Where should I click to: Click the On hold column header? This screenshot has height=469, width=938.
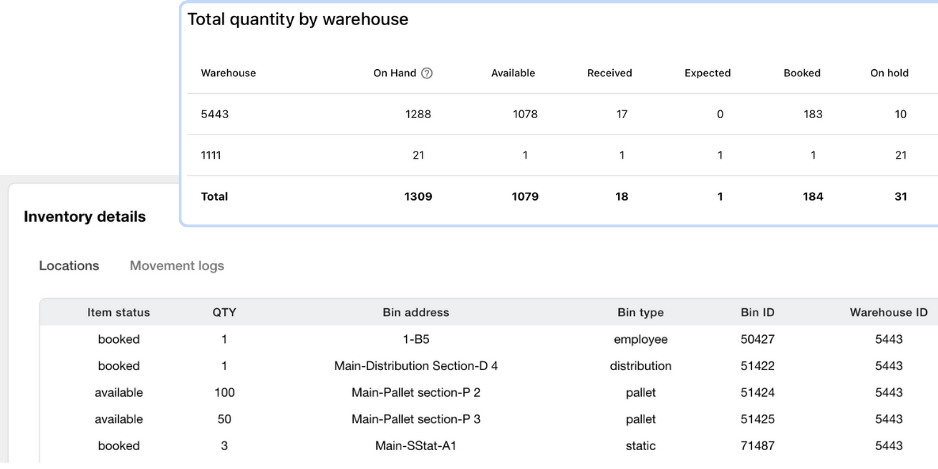point(889,73)
